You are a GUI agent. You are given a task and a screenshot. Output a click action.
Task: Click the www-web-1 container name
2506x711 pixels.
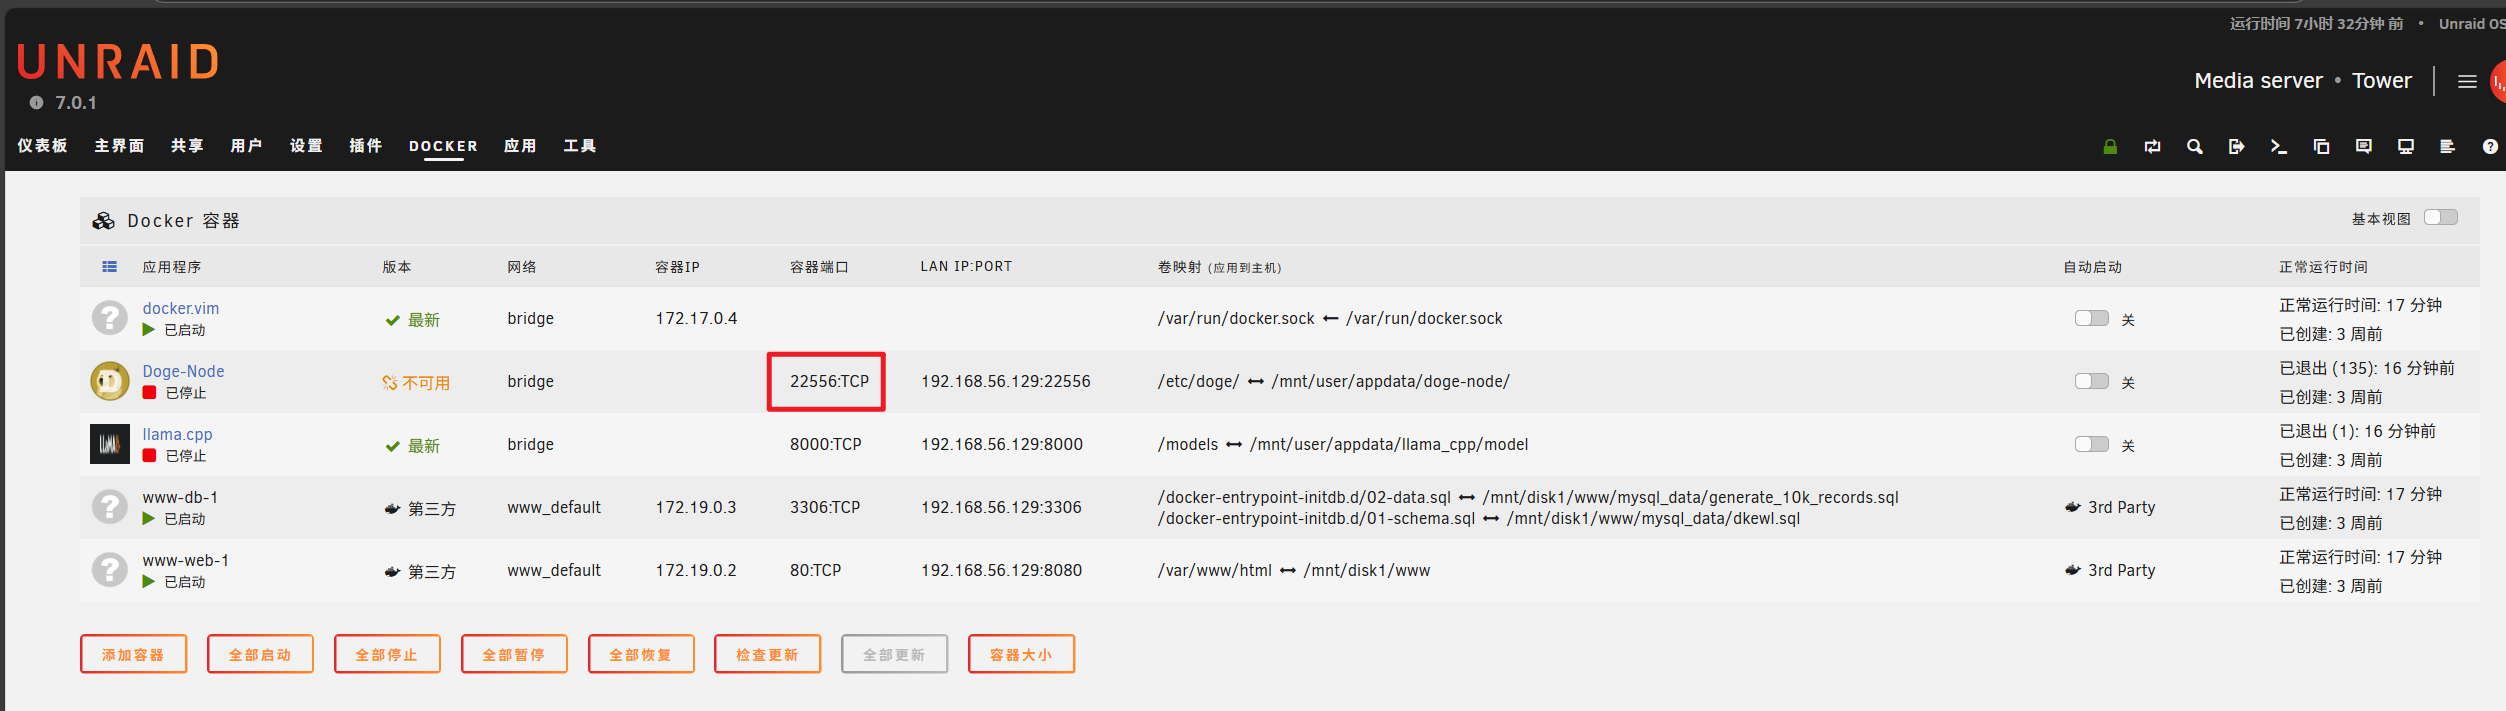(185, 560)
